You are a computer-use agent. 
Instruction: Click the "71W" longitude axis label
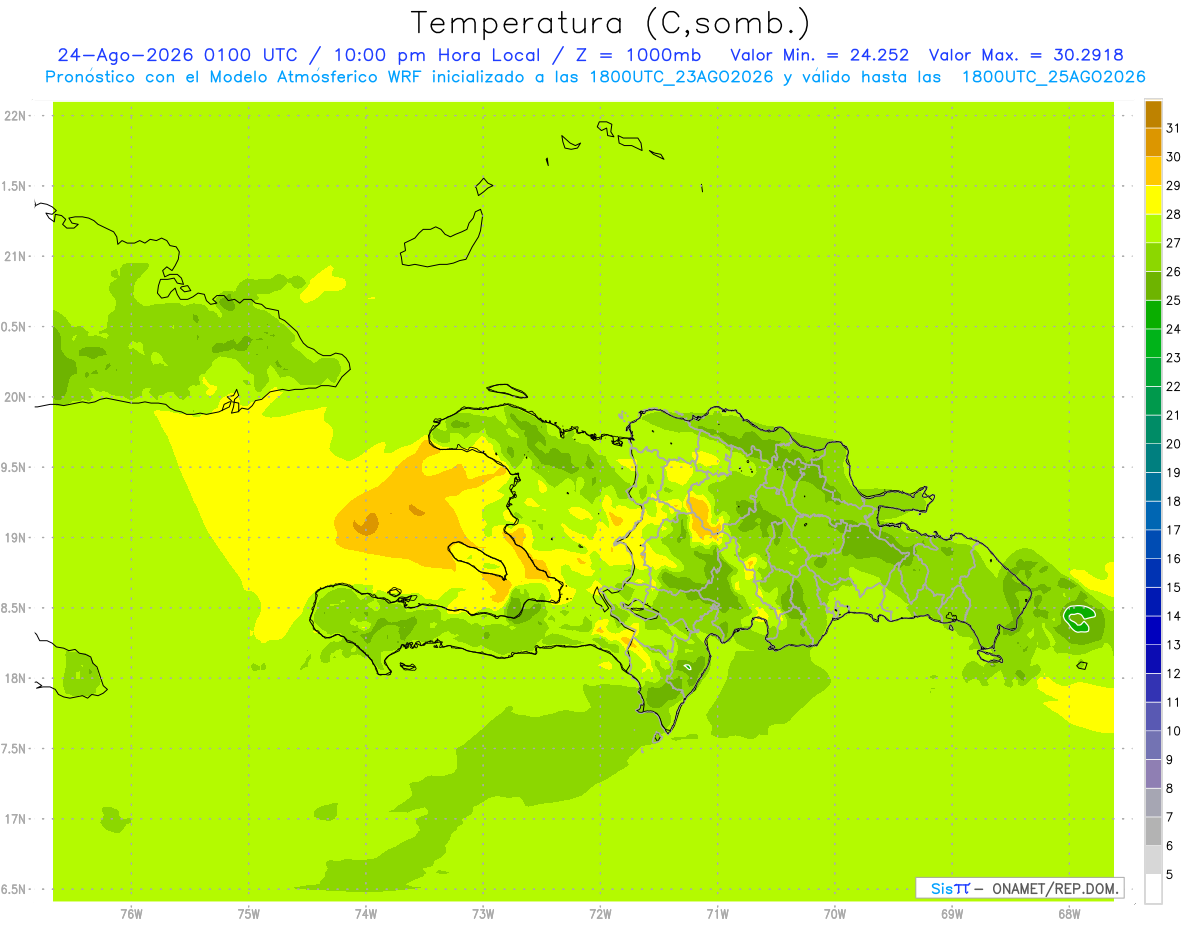pyautogui.click(x=717, y=914)
